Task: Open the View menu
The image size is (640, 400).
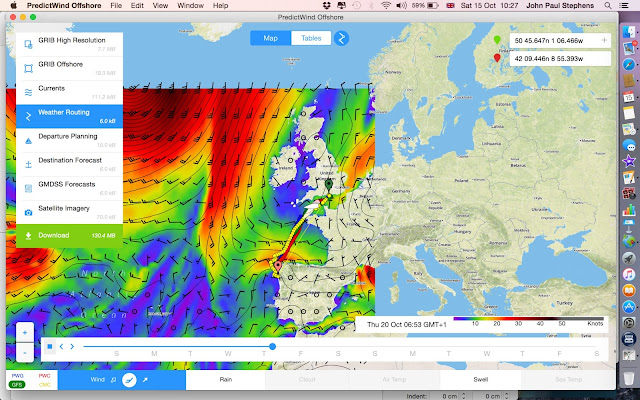Action: (160, 6)
